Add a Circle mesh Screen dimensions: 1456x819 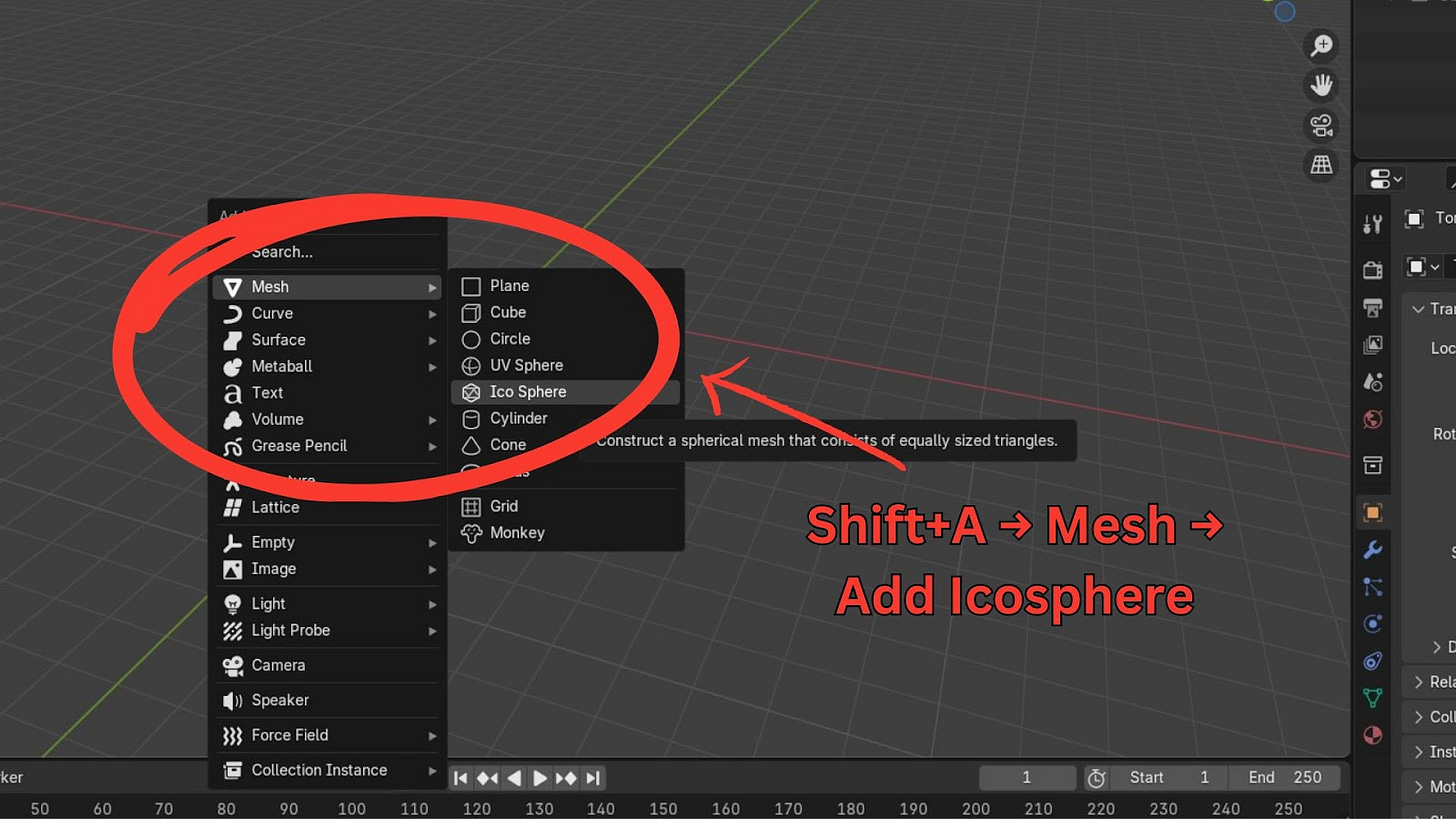[565, 339]
